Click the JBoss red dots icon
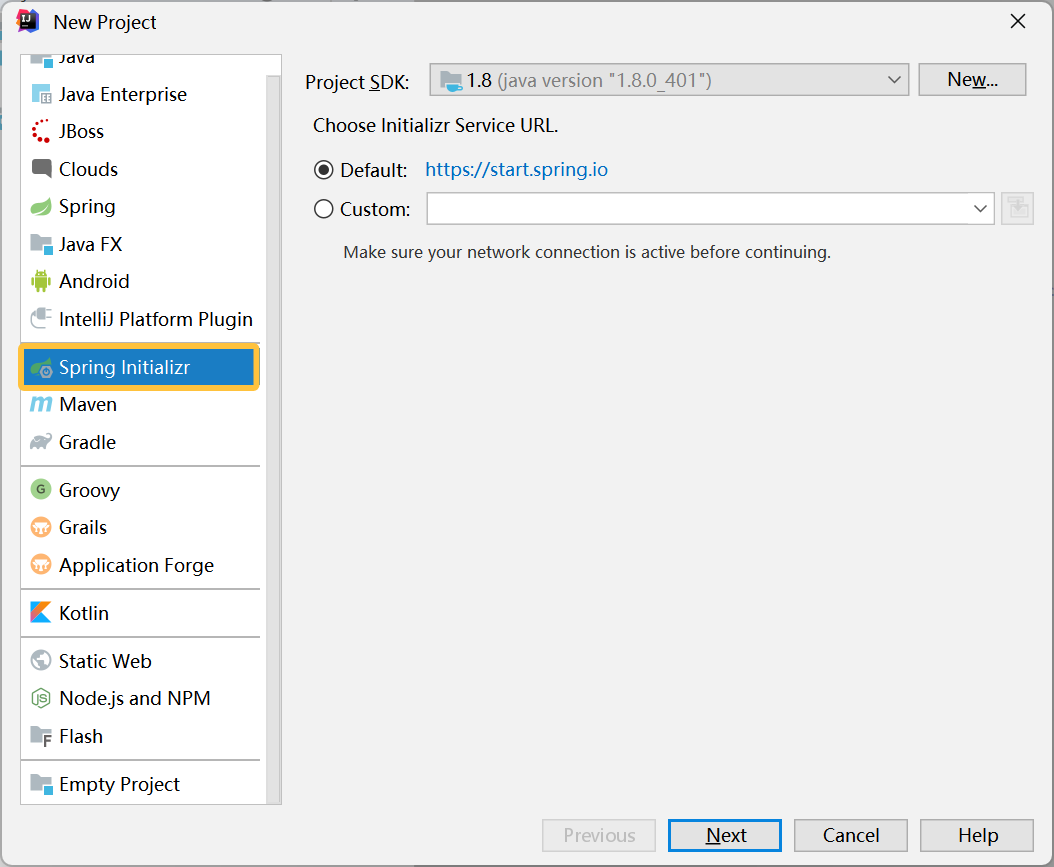Viewport: 1054px width, 867px height. [x=41, y=131]
